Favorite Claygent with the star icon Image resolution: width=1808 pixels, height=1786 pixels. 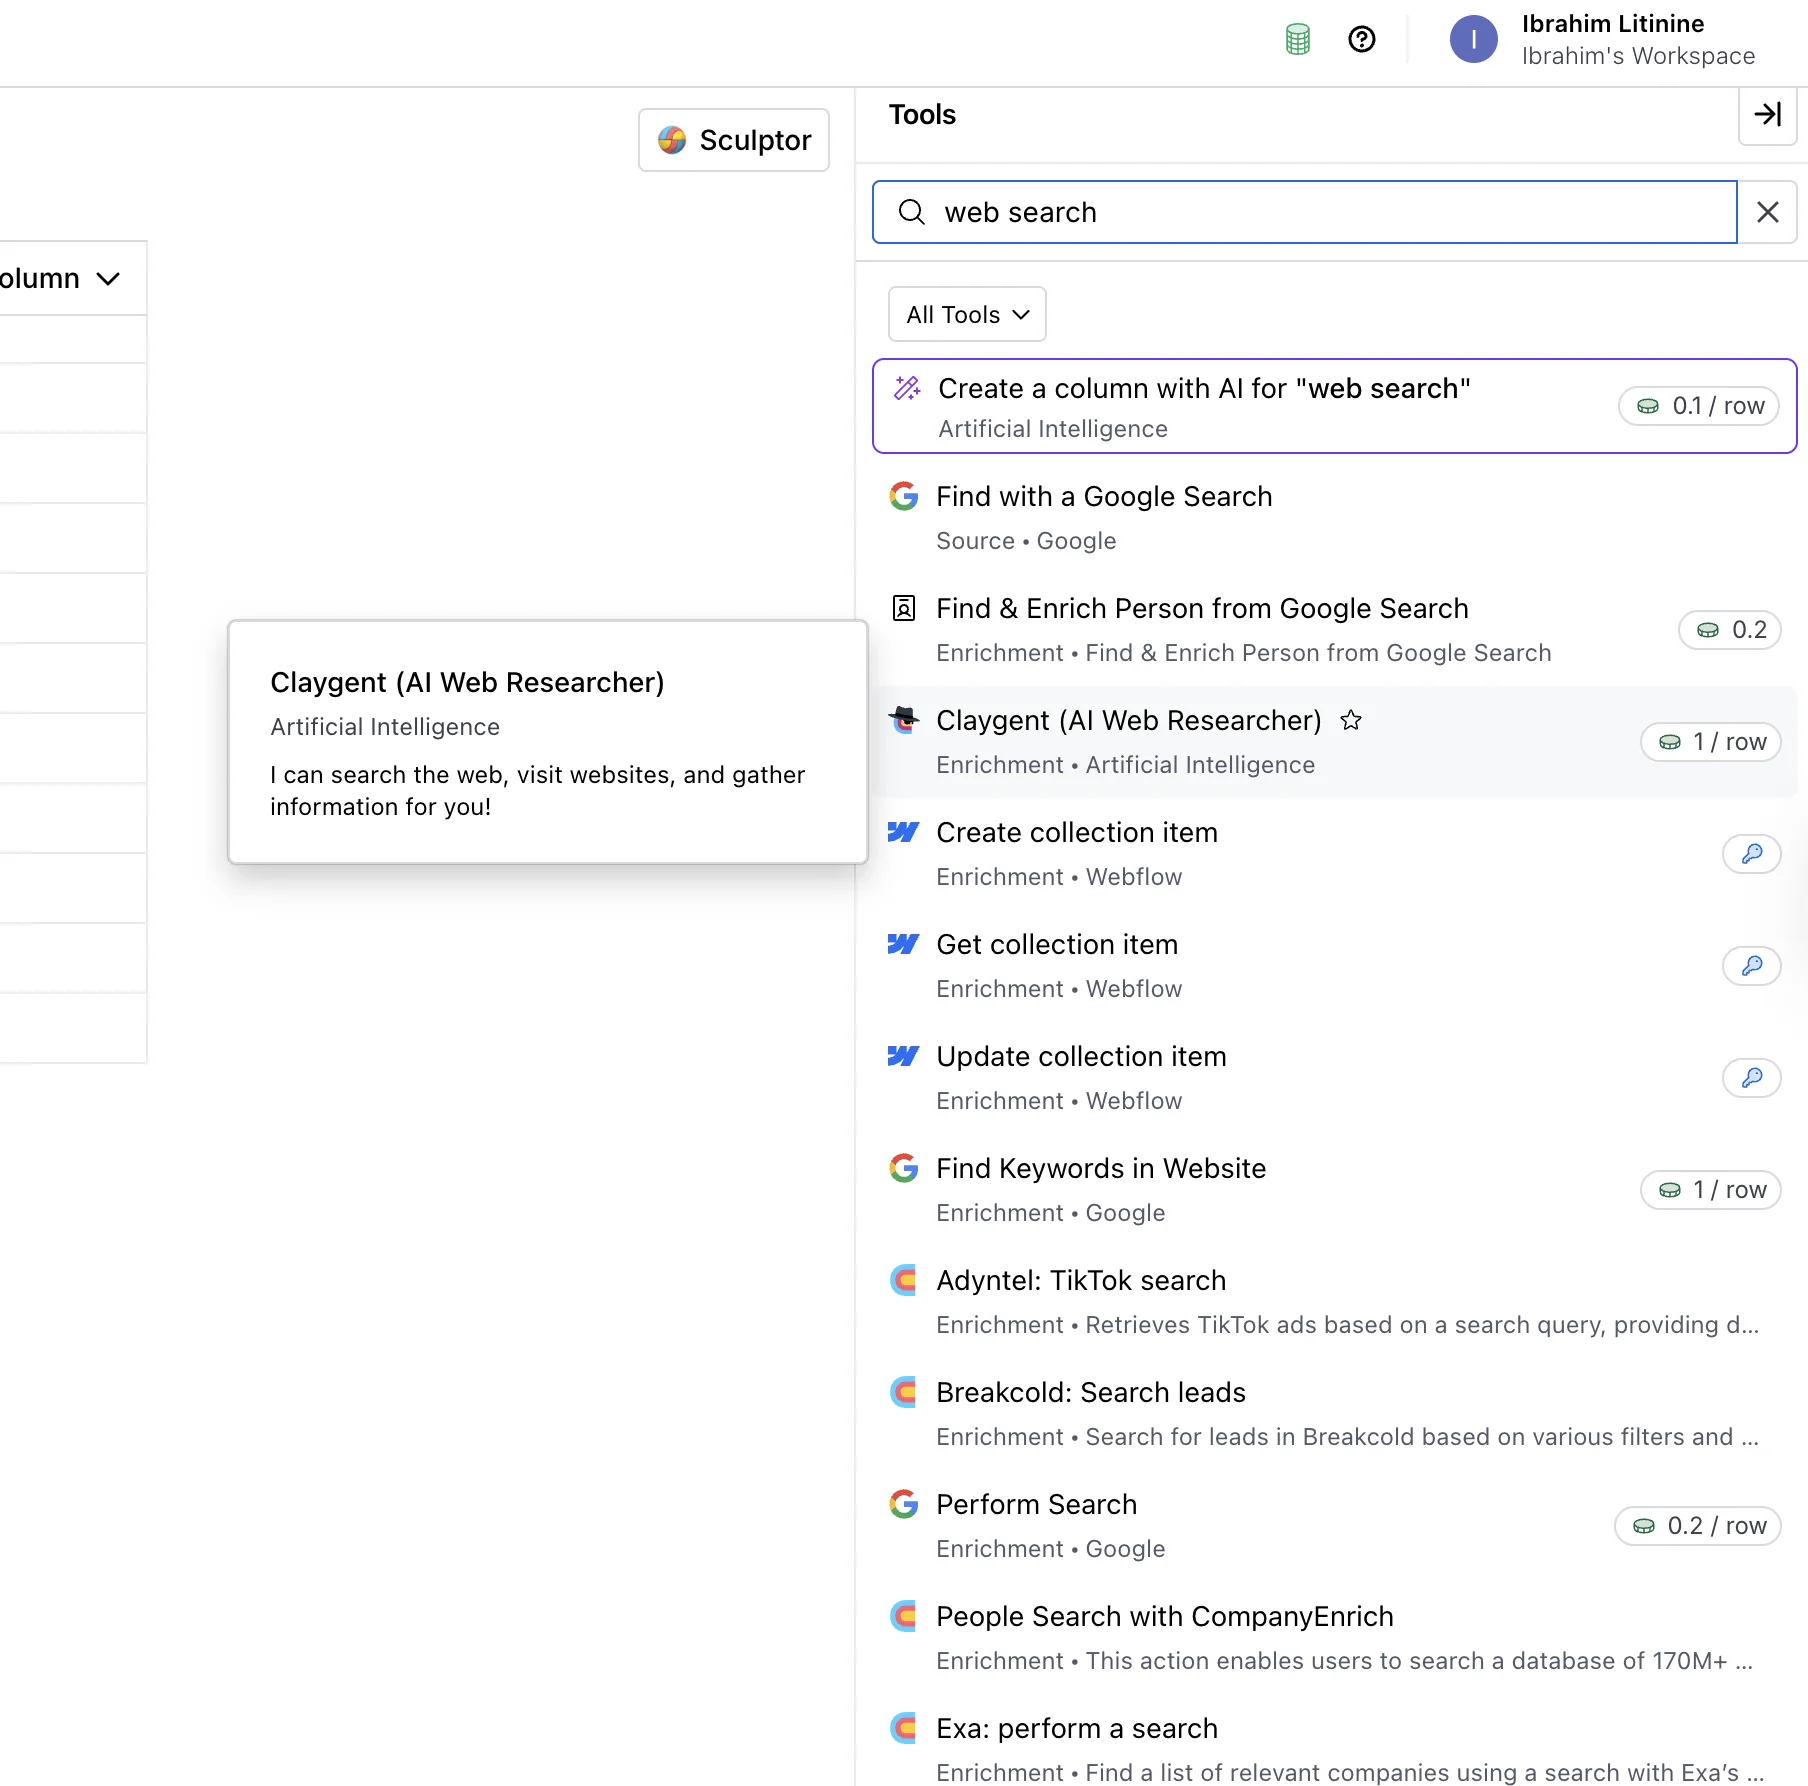point(1351,720)
